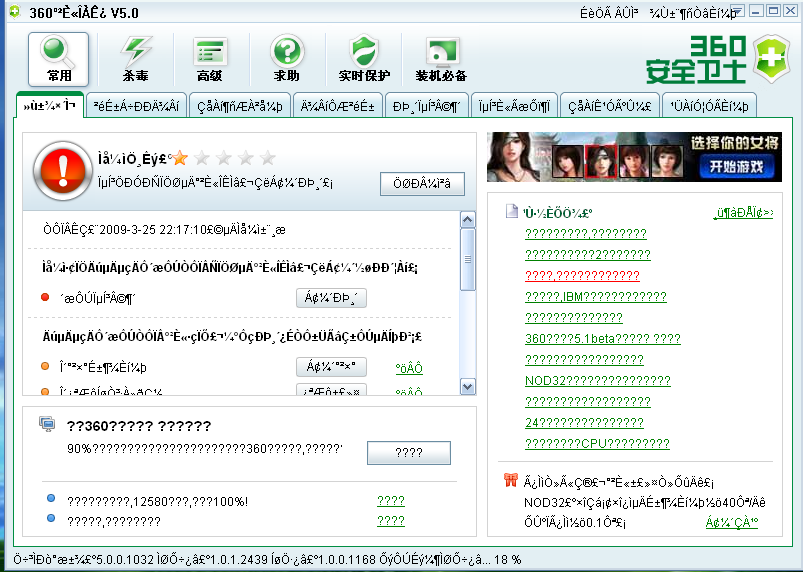The height and width of the screenshot is (572, 803).
Task: Click the 'Á¢¼´°²×°' button beside the orange dot
Action: 331,367
